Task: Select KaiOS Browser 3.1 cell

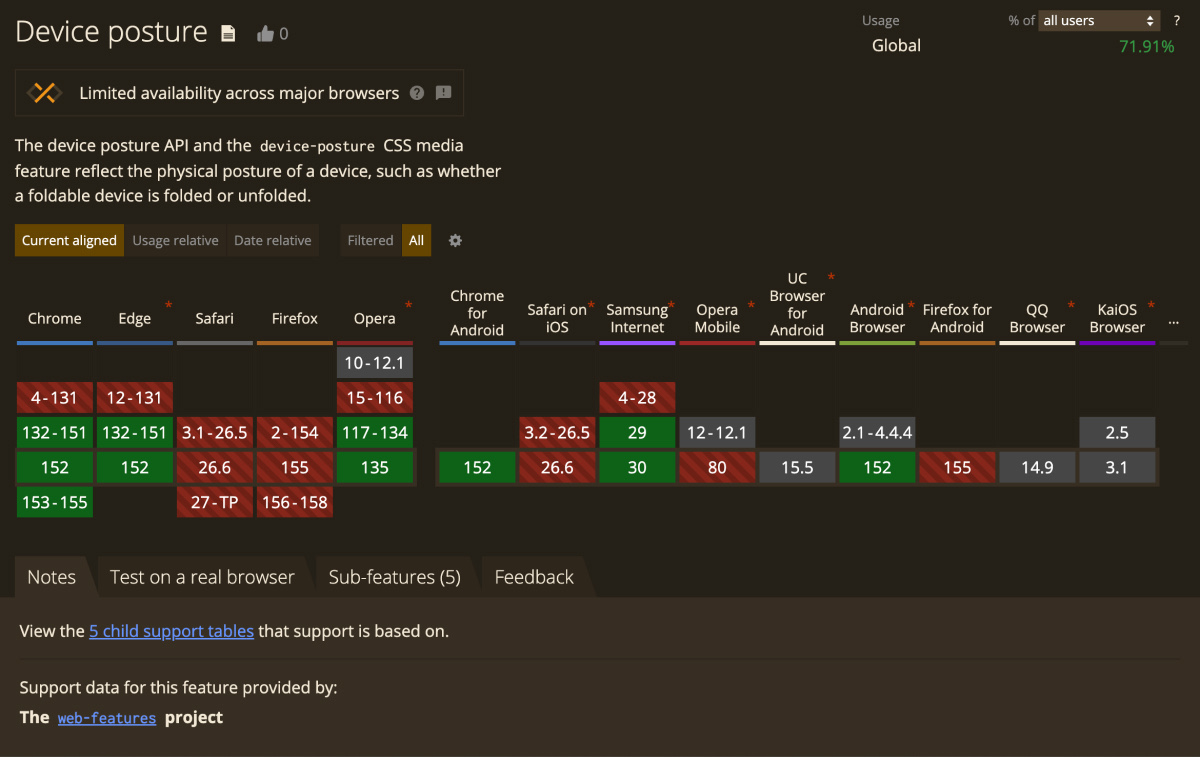Action: 1117,468
